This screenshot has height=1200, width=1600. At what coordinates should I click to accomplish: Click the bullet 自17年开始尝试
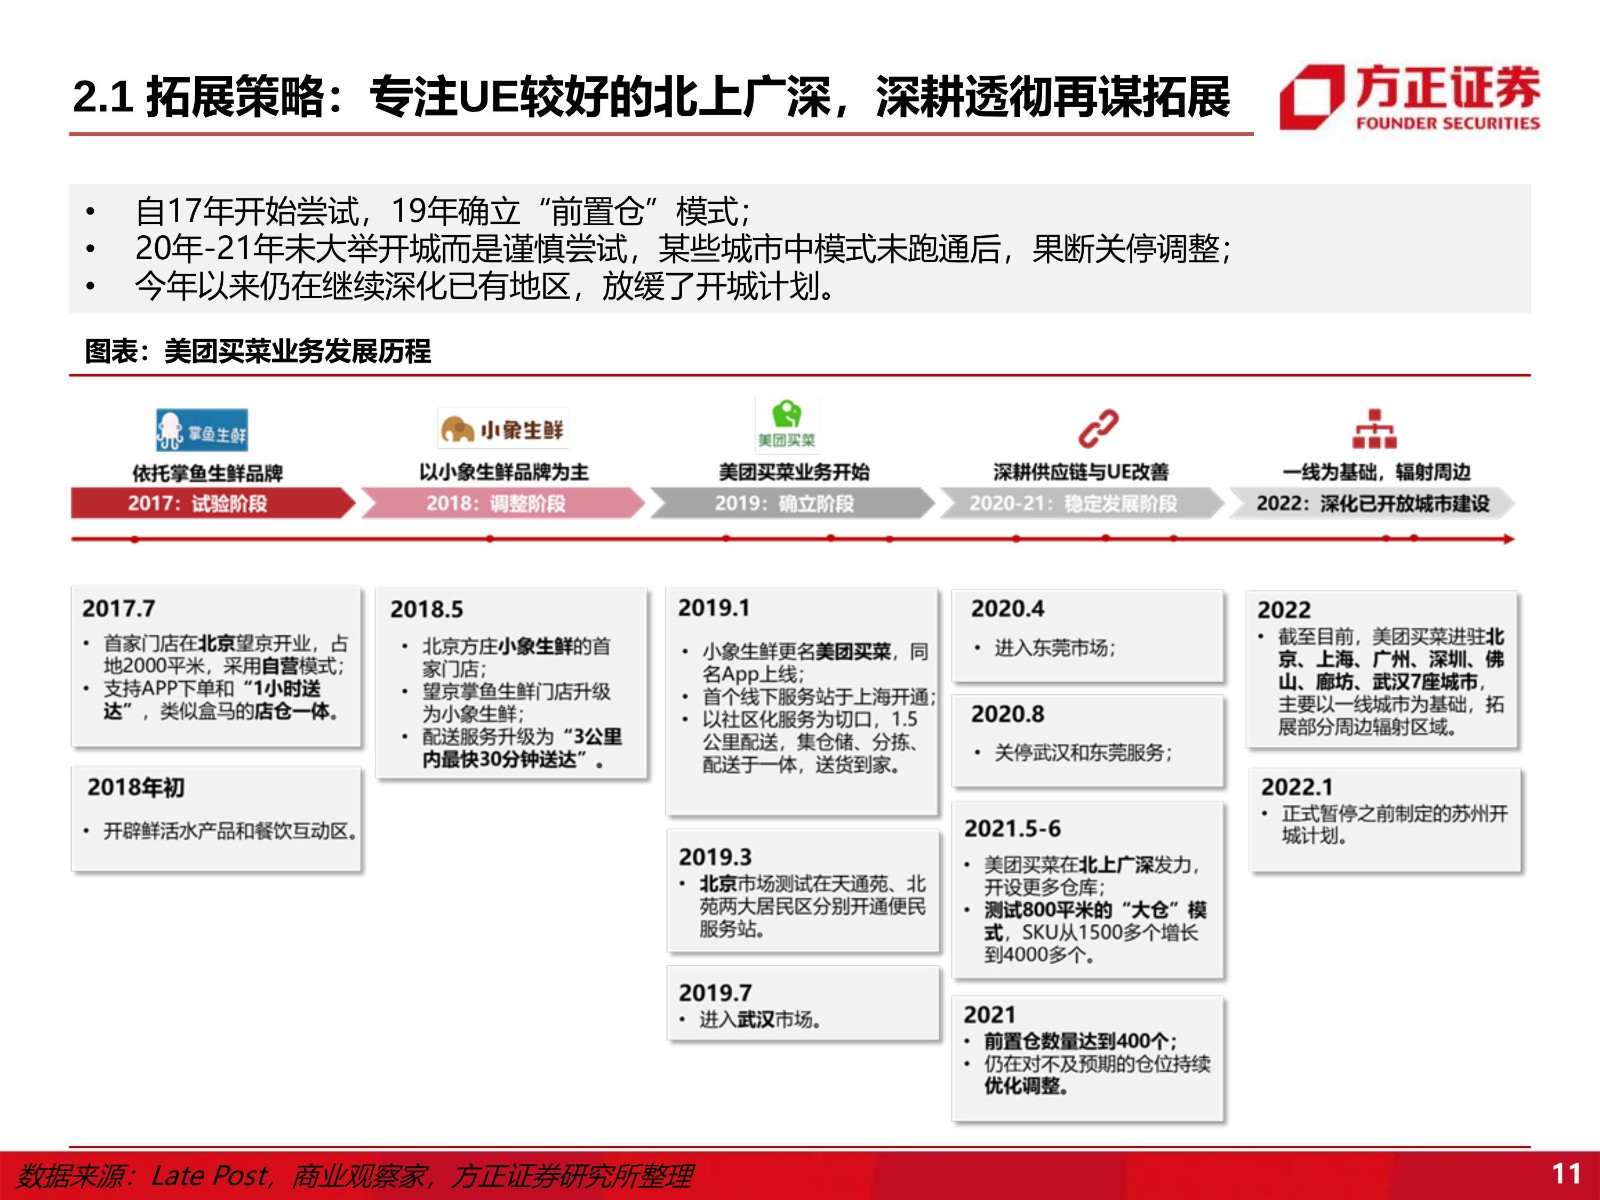click(x=443, y=211)
